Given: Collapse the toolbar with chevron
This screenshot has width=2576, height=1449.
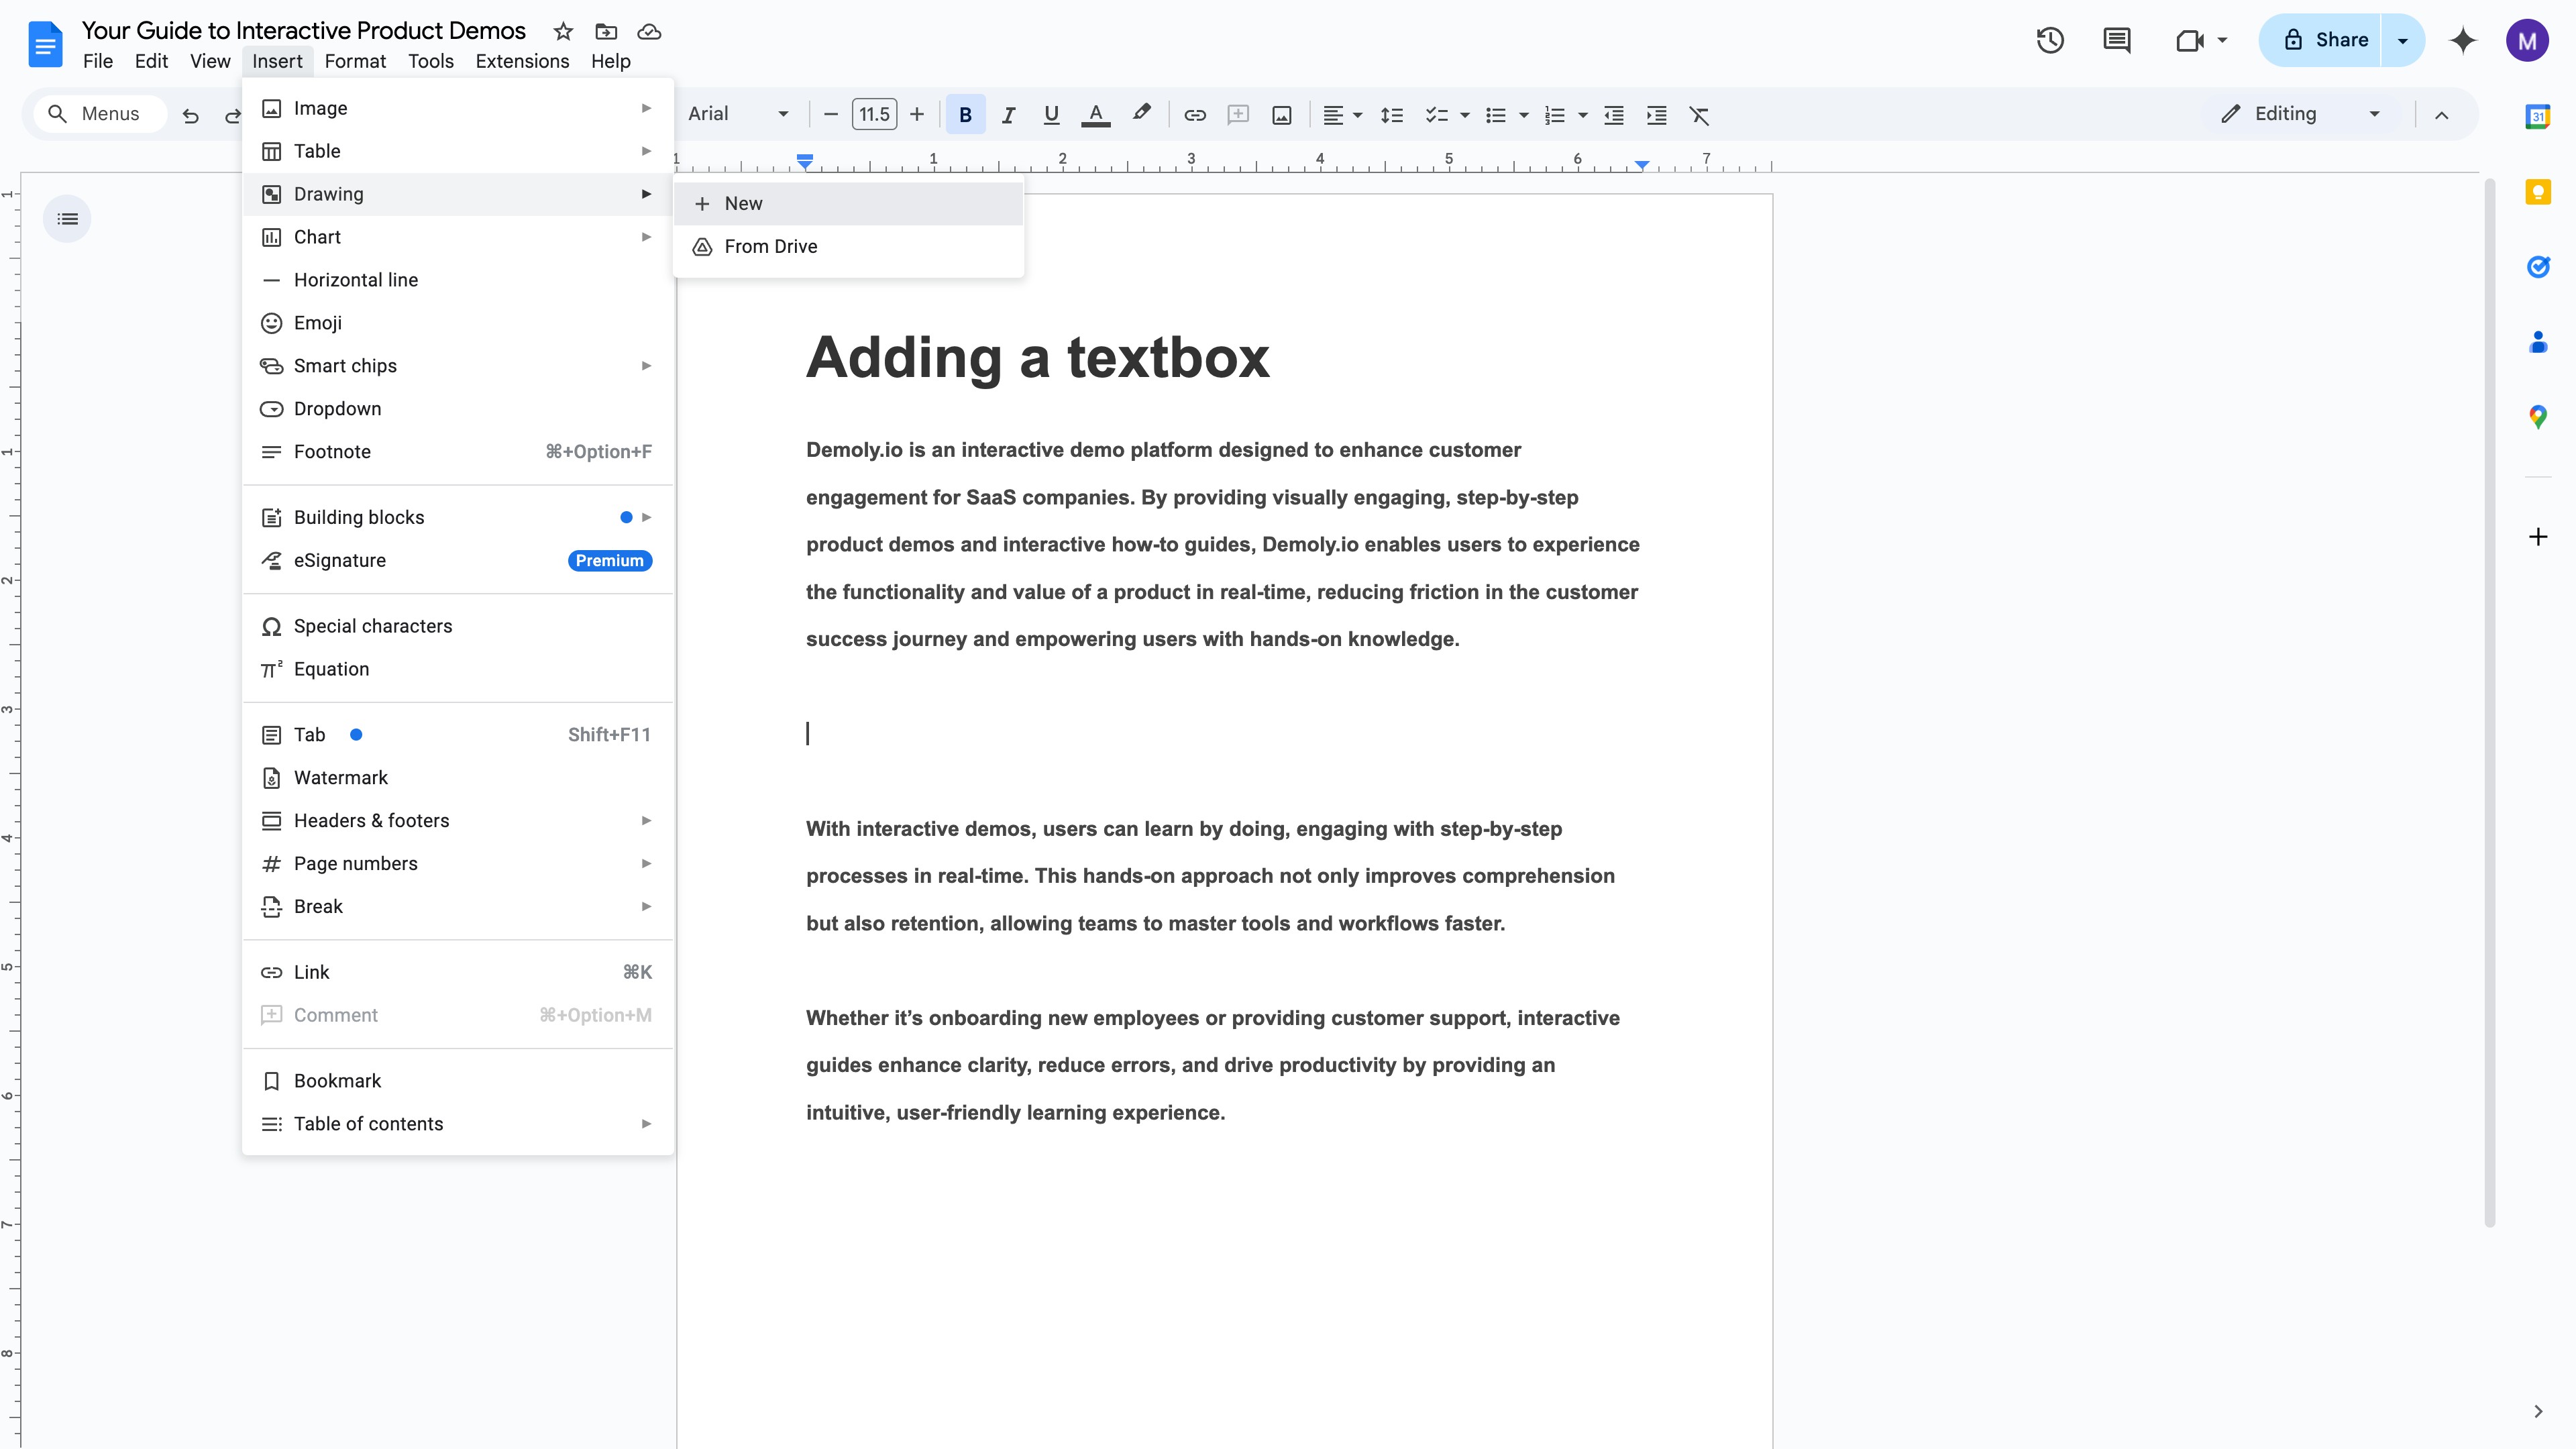Looking at the screenshot, I should [x=2441, y=115].
